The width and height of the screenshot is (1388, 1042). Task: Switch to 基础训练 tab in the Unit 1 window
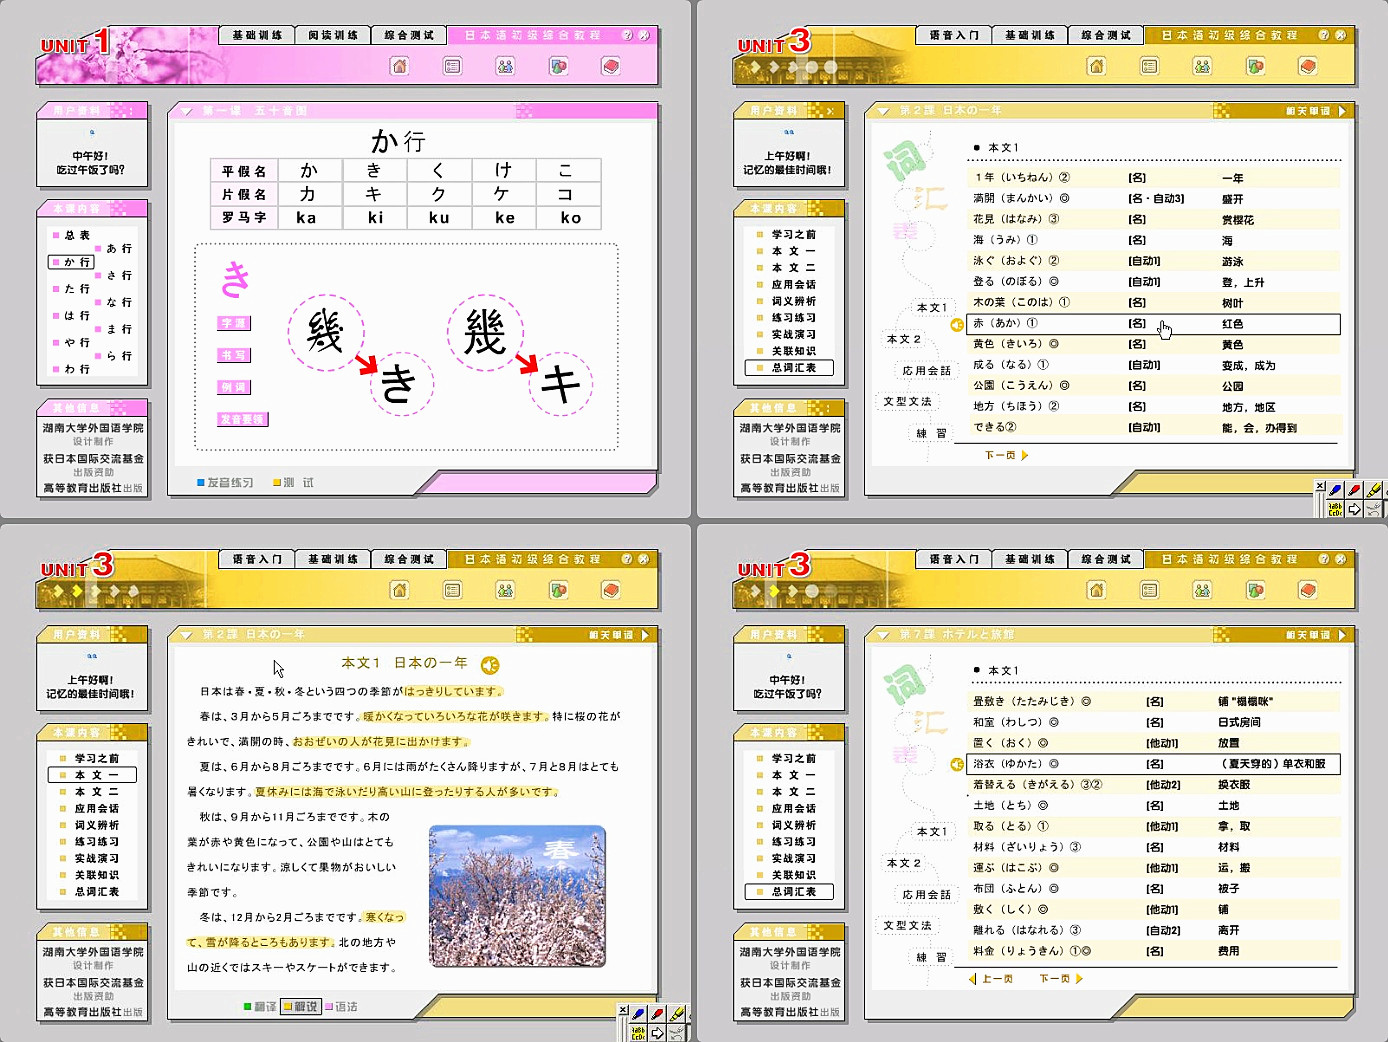click(x=257, y=35)
